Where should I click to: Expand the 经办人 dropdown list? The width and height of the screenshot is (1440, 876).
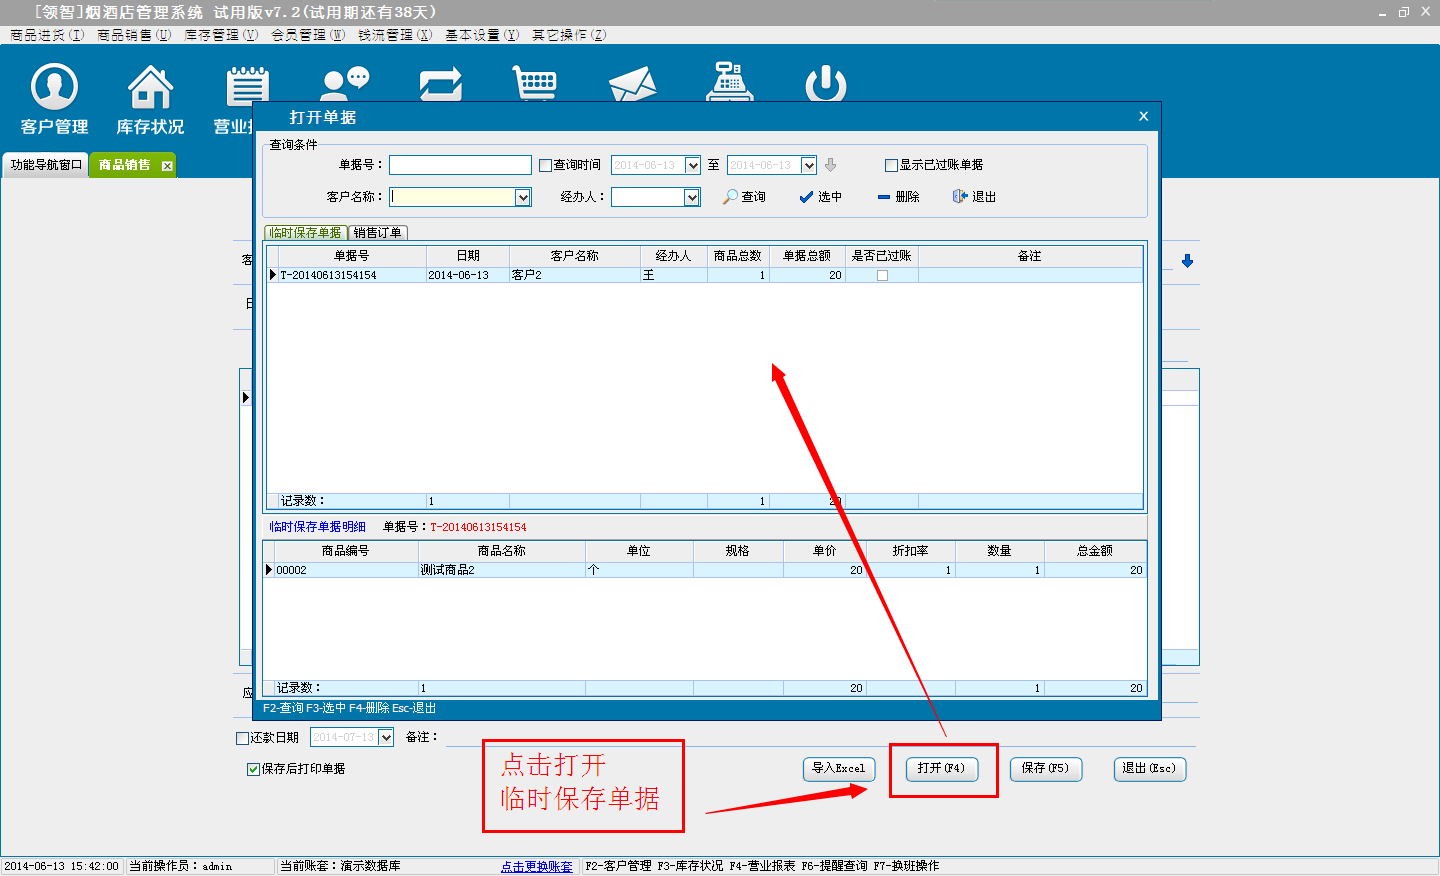692,198
